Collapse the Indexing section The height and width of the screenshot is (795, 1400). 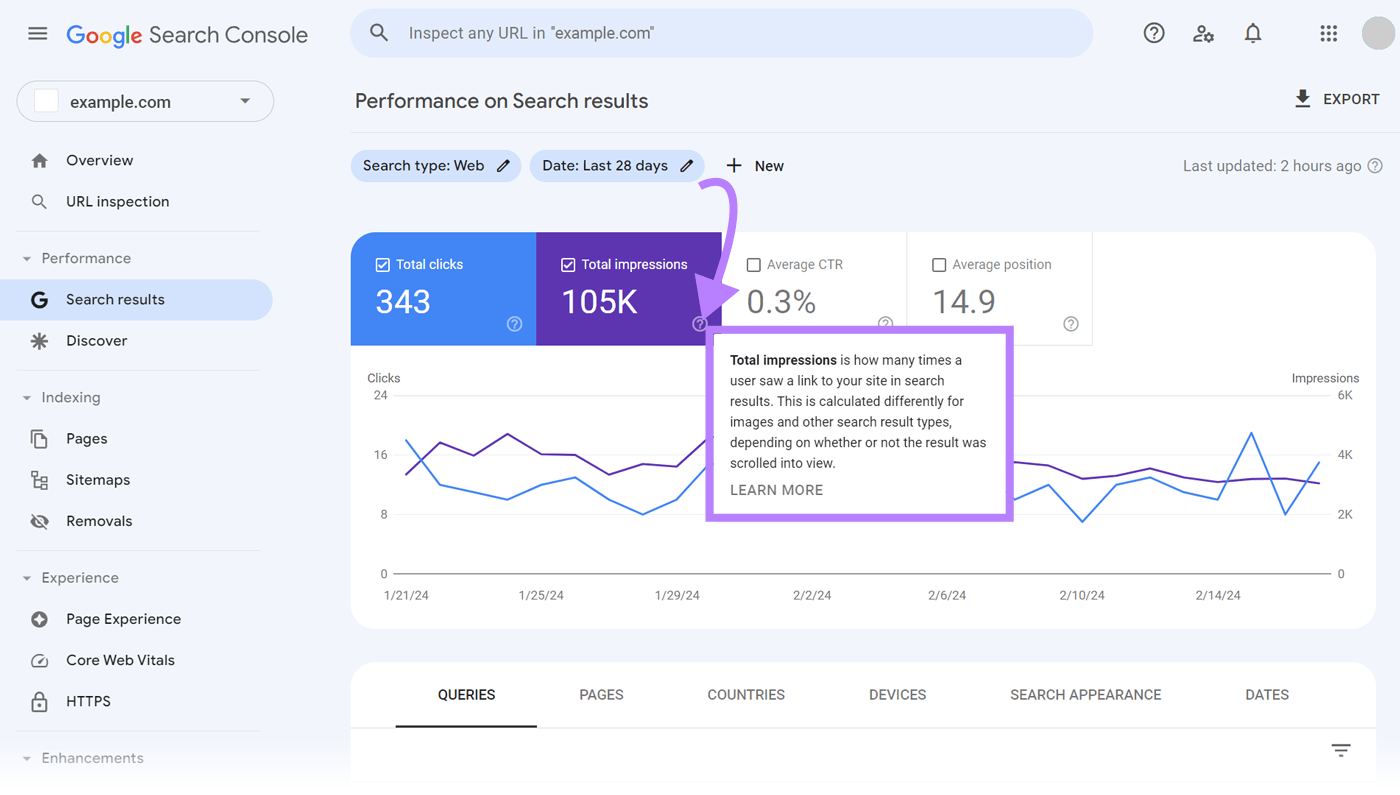click(x=26, y=397)
